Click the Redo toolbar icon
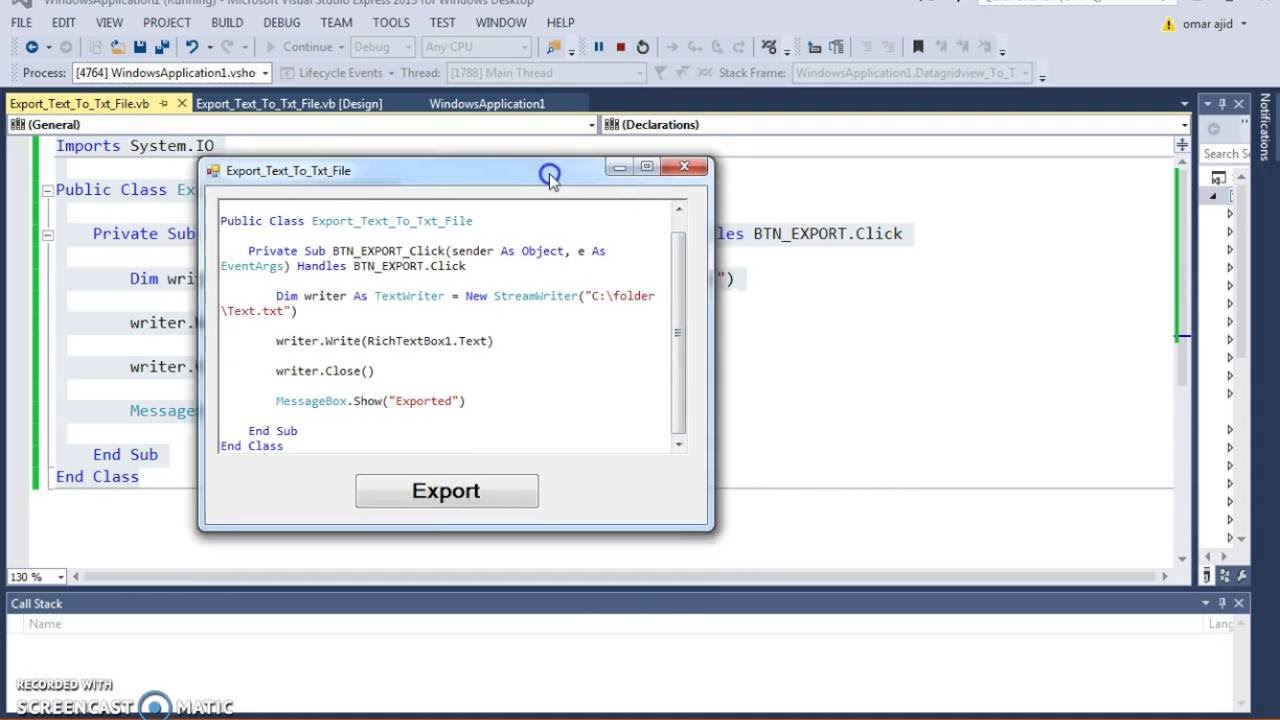The height and width of the screenshot is (720, 1280). [227, 47]
